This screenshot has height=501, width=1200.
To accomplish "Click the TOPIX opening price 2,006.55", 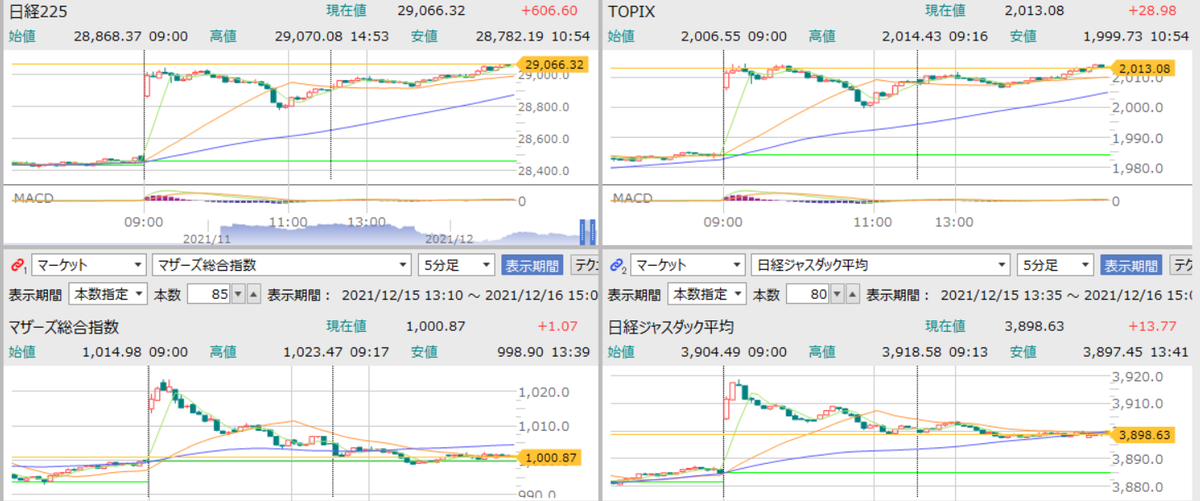I will pos(713,35).
